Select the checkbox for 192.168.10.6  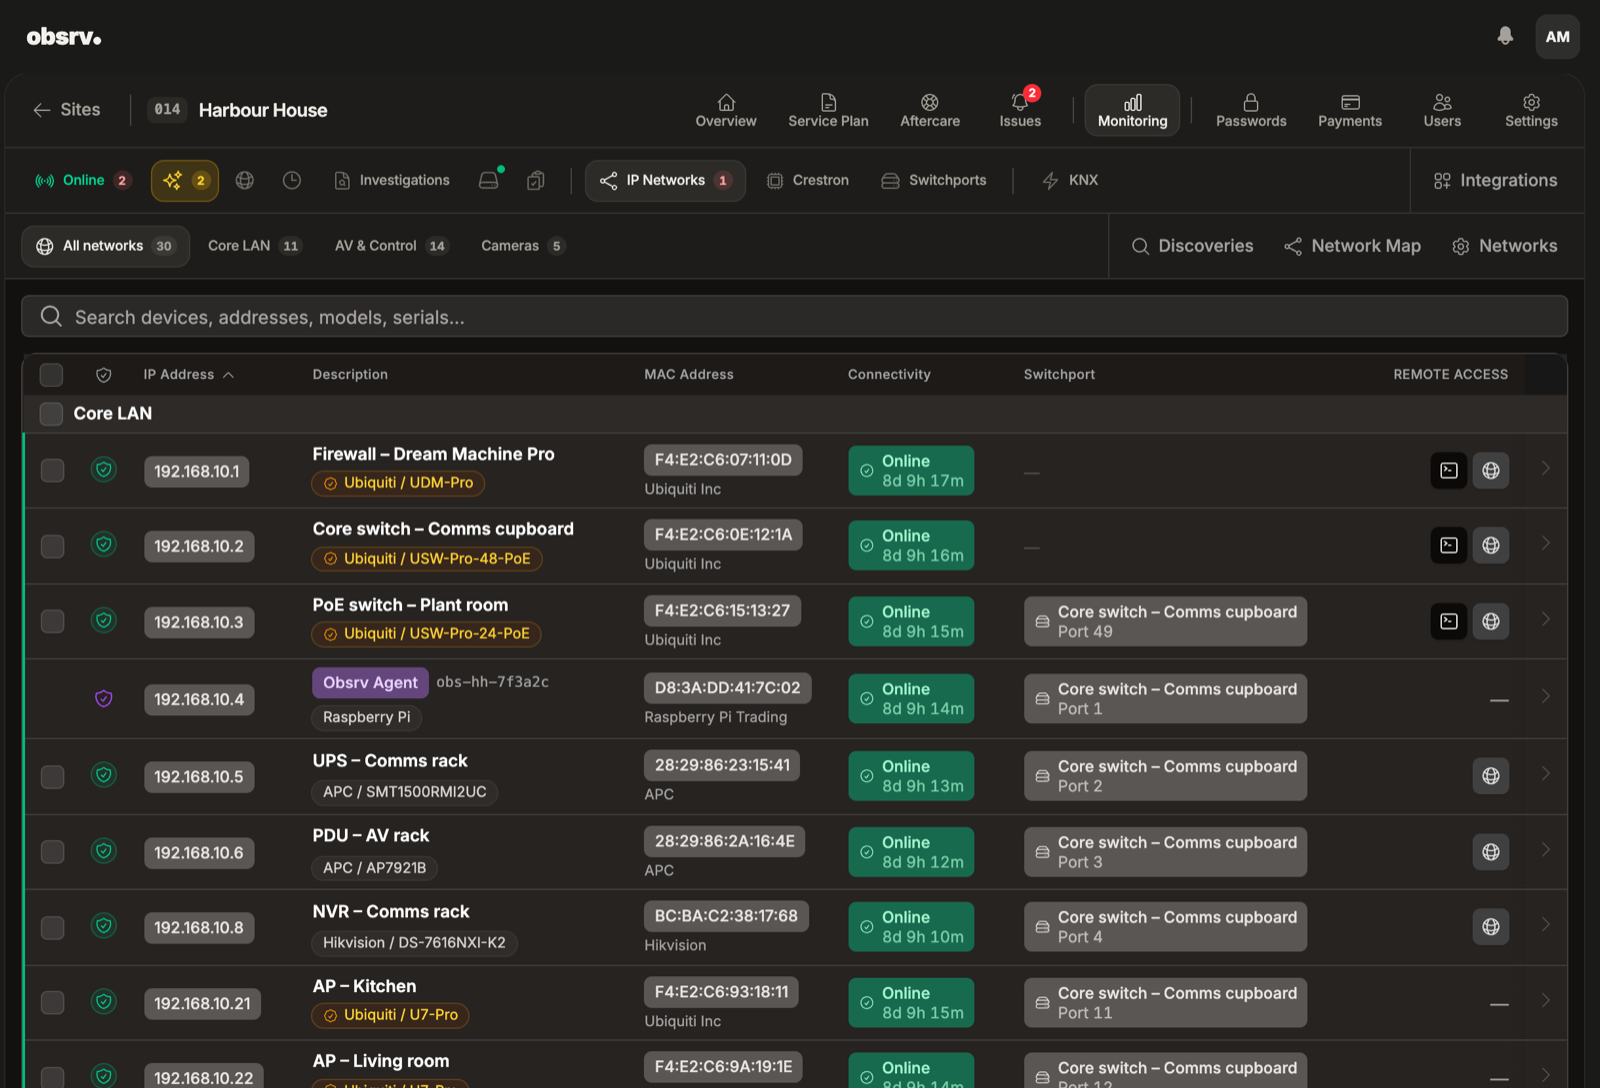52,852
